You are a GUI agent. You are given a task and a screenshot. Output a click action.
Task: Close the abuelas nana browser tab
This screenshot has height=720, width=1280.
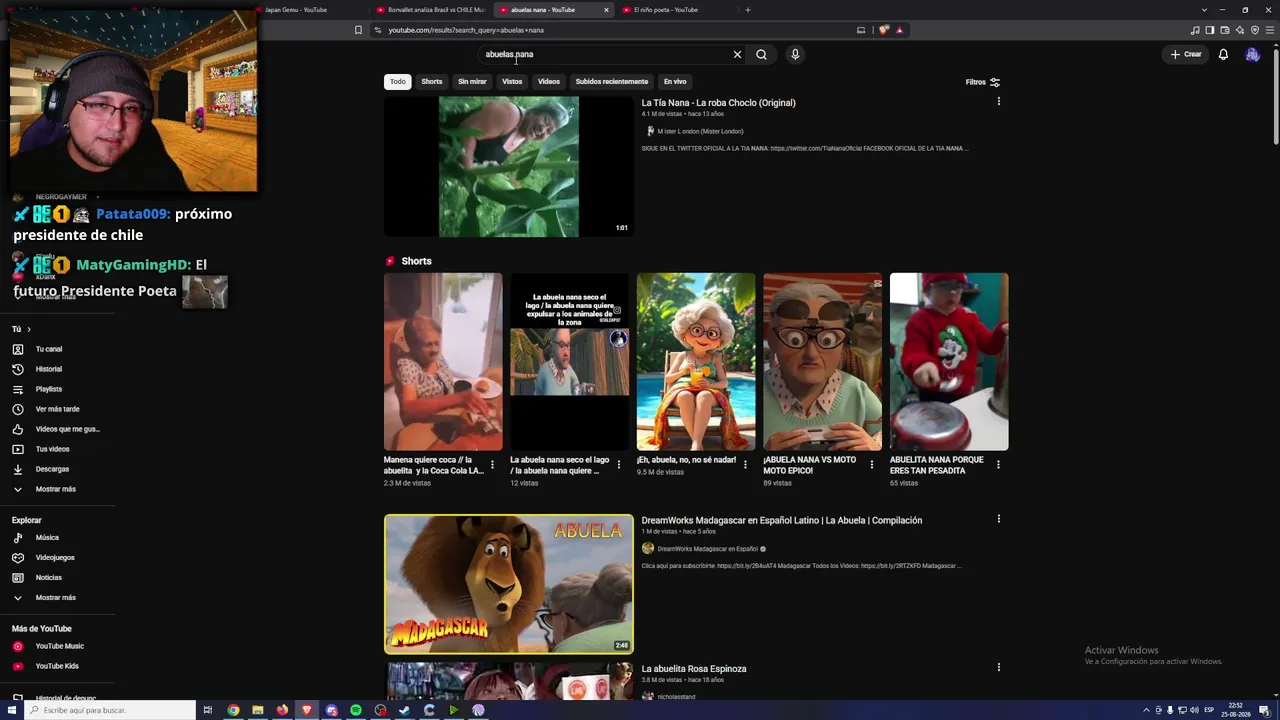pos(606,10)
